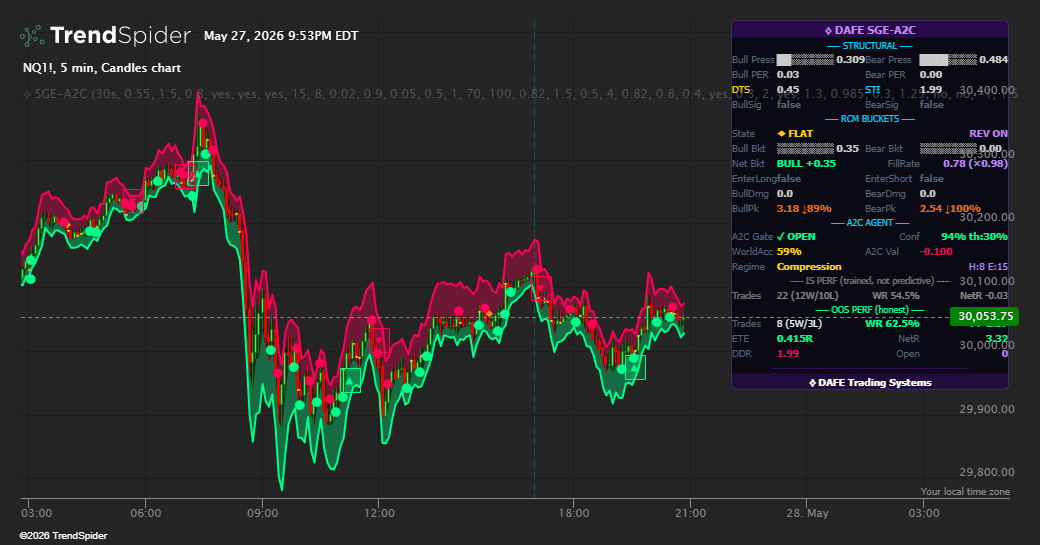The height and width of the screenshot is (545, 1040).
Task: Select the OOS trades value 8 (5W/3L)
Action: tap(799, 324)
